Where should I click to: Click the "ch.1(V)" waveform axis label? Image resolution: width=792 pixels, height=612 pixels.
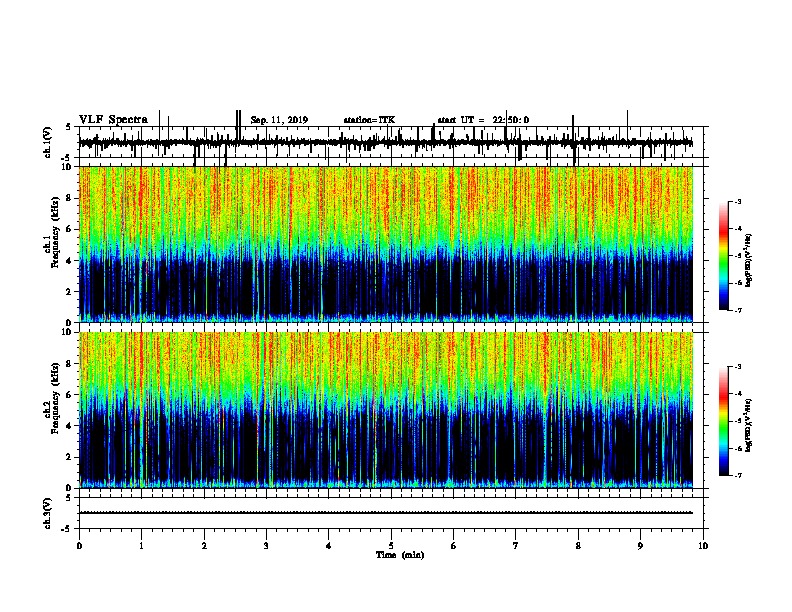click(48, 142)
